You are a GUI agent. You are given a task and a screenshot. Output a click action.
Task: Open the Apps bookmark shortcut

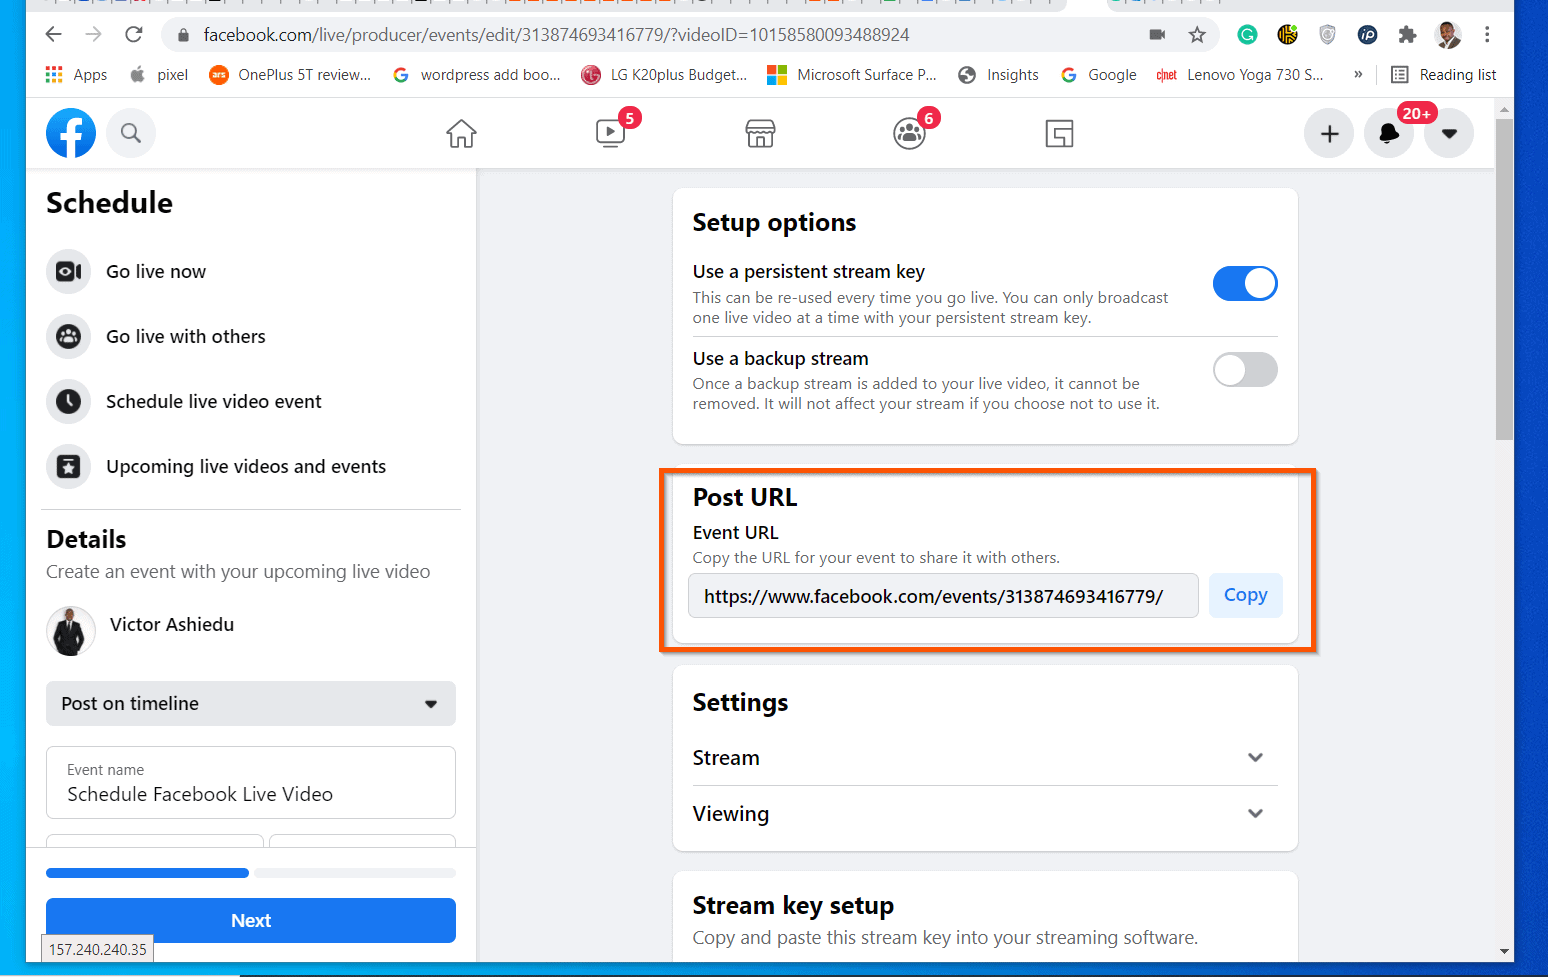76,75
